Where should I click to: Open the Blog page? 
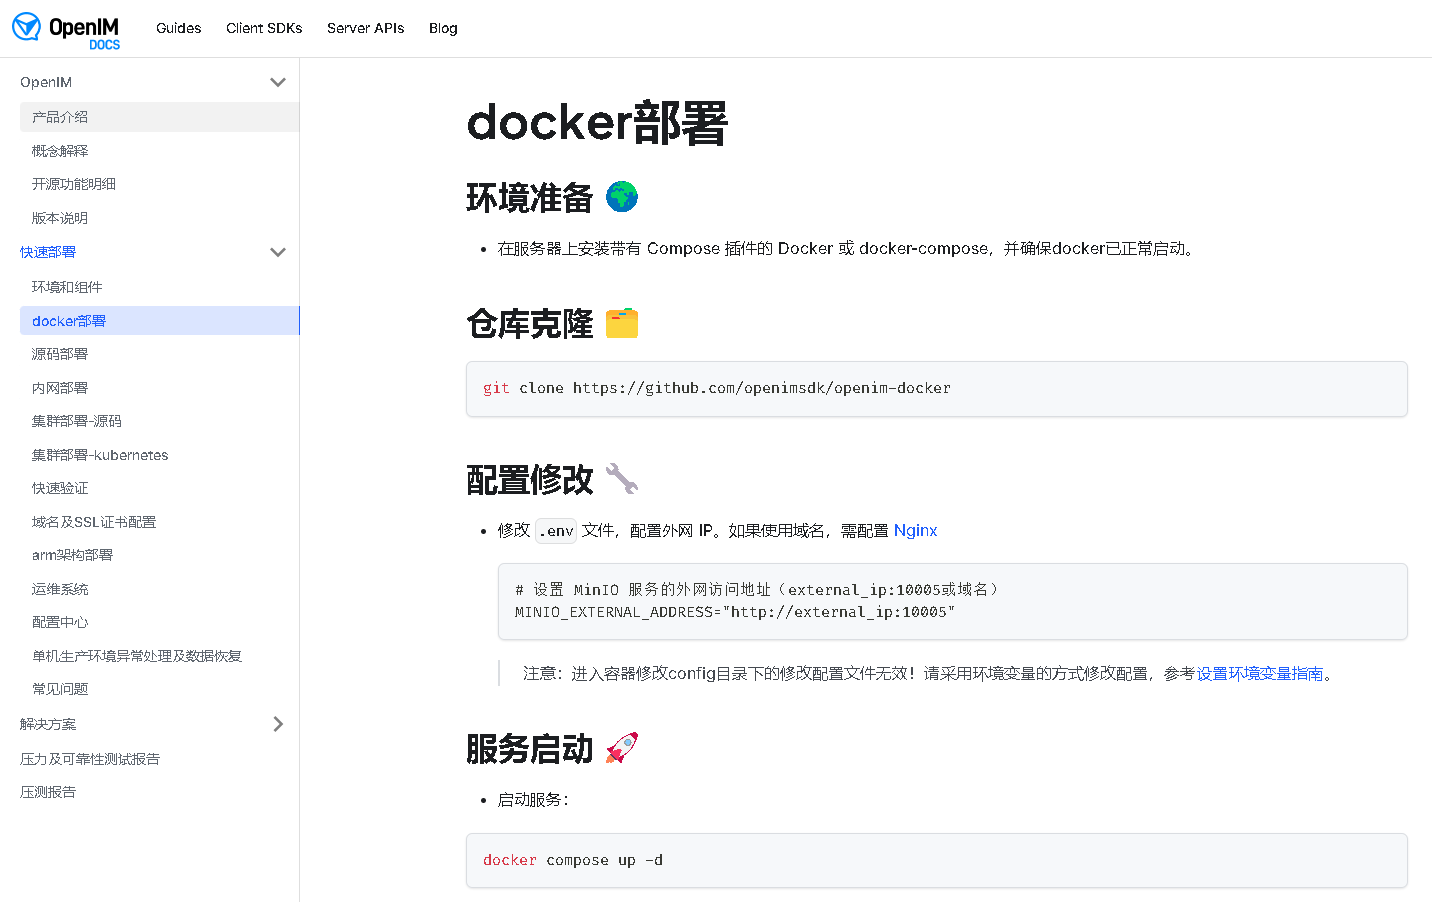pos(443,28)
